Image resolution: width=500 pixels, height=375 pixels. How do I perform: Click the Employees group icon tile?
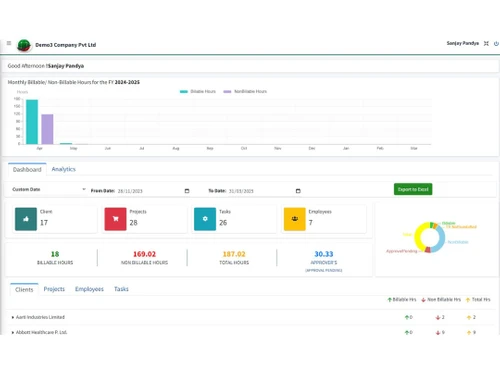click(x=295, y=219)
